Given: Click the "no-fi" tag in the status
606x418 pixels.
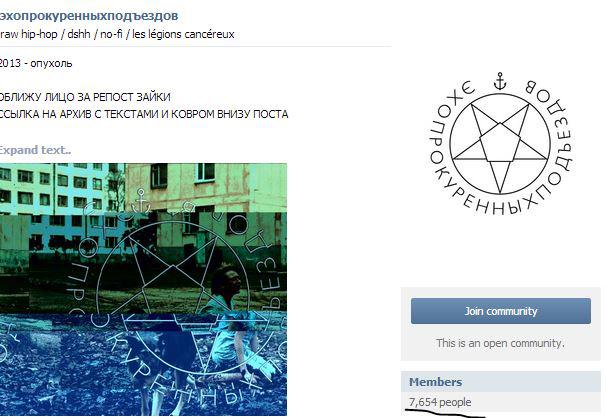Looking at the screenshot, I should click(x=111, y=34).
